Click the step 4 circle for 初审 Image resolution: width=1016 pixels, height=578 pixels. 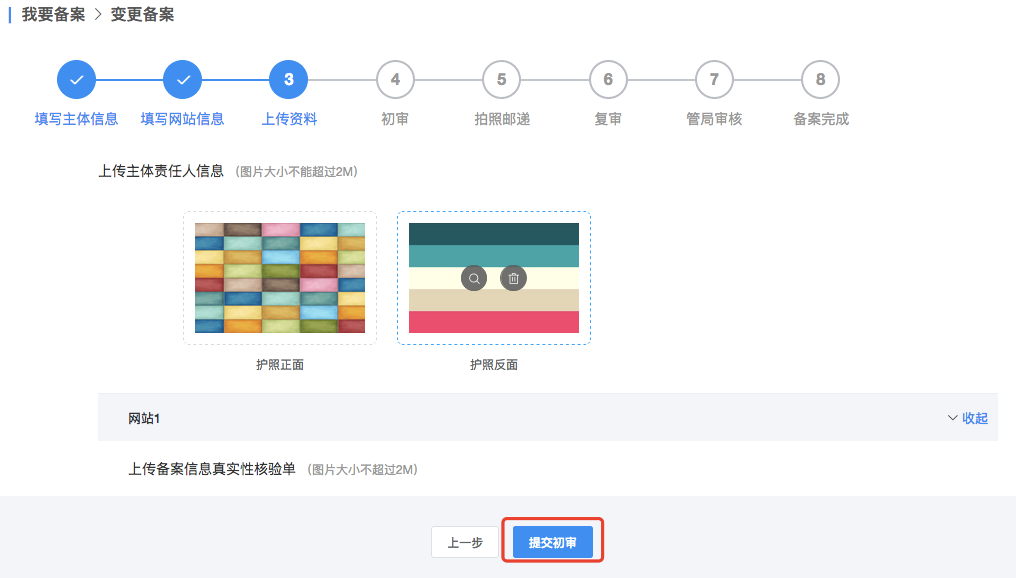tap(395, 80)
